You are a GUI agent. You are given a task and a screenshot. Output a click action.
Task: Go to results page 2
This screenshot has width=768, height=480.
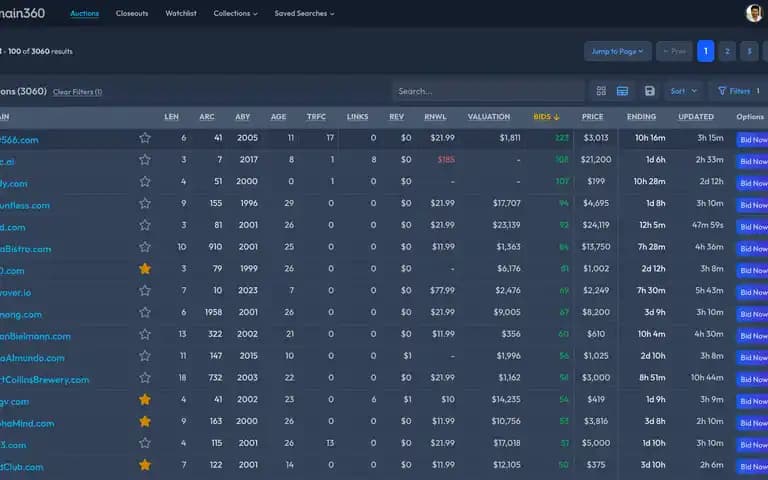pos(727,51)
